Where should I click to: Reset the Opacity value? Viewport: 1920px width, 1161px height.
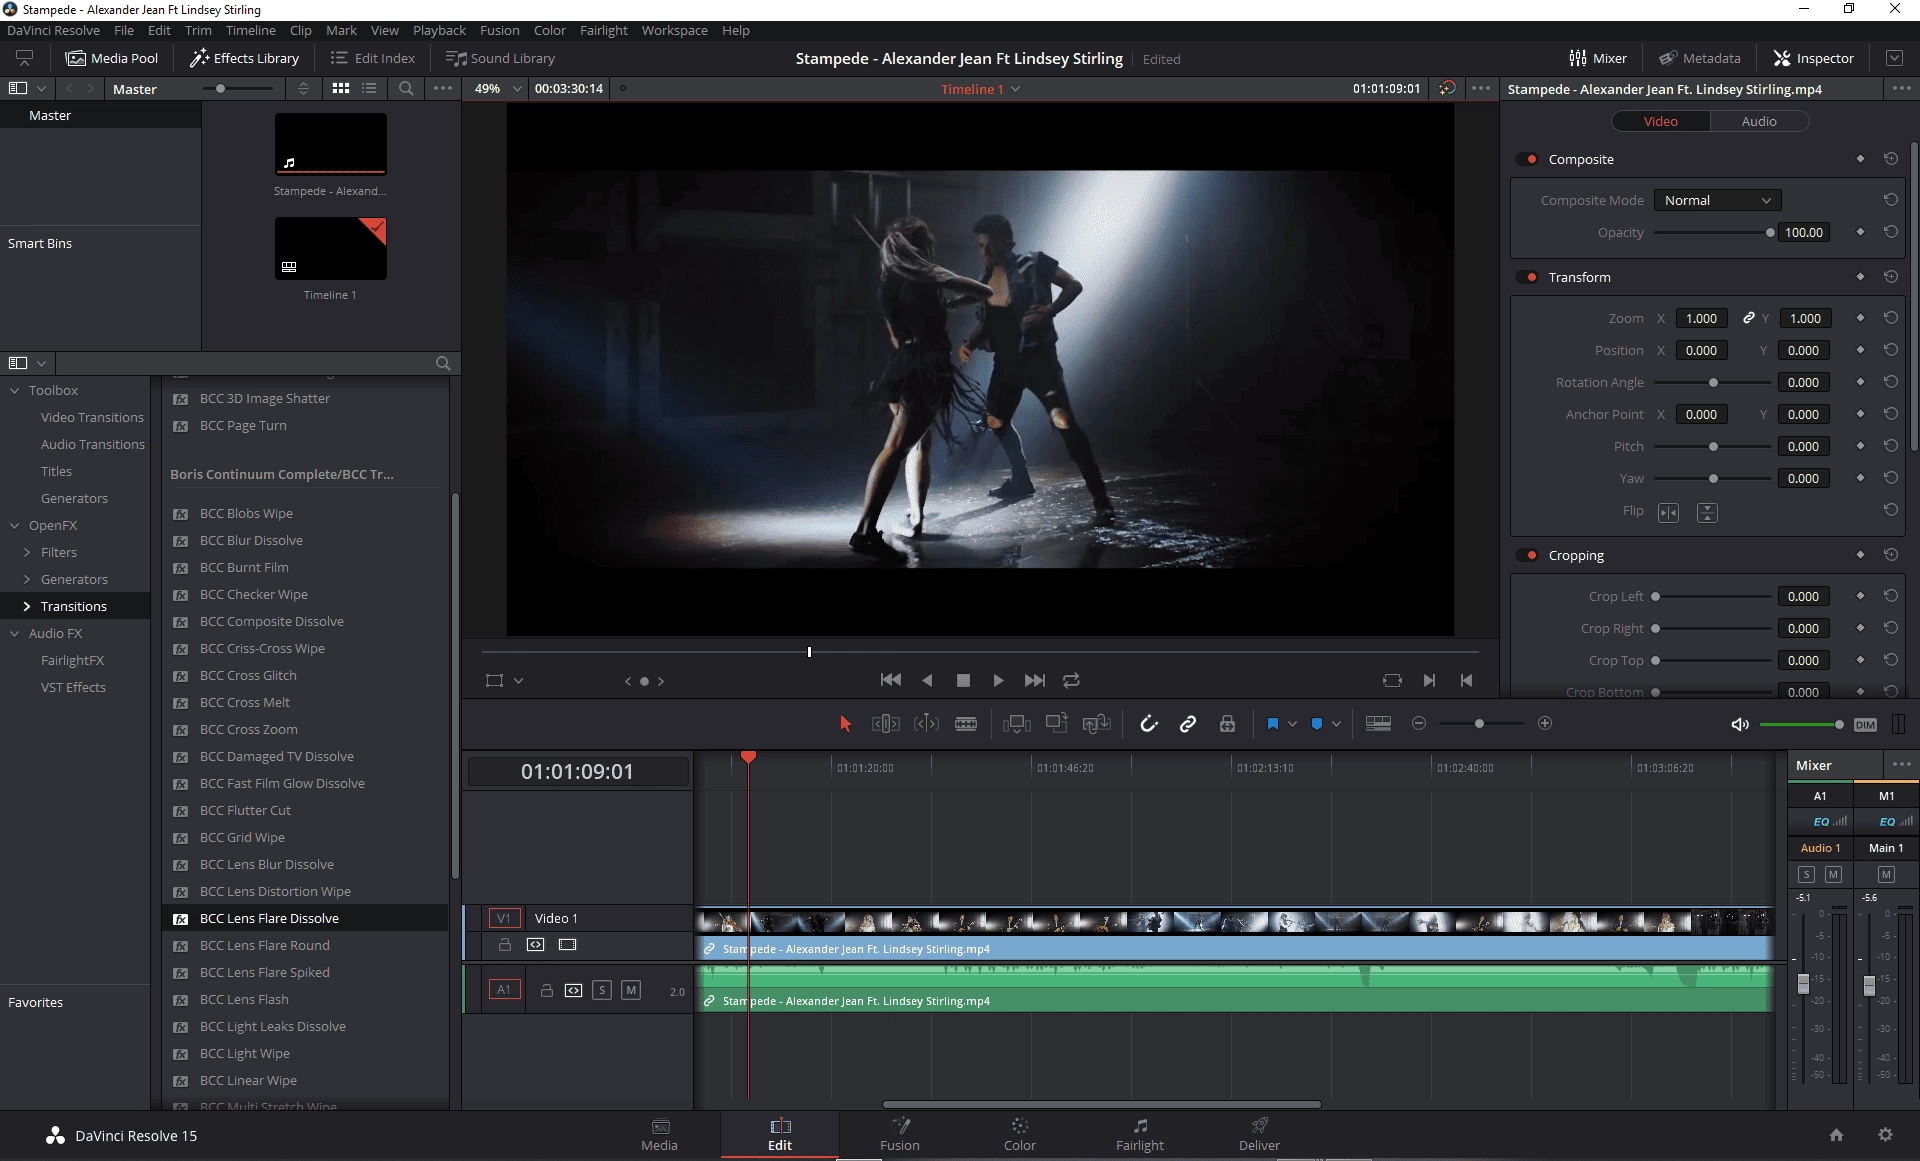(1890, 232)
